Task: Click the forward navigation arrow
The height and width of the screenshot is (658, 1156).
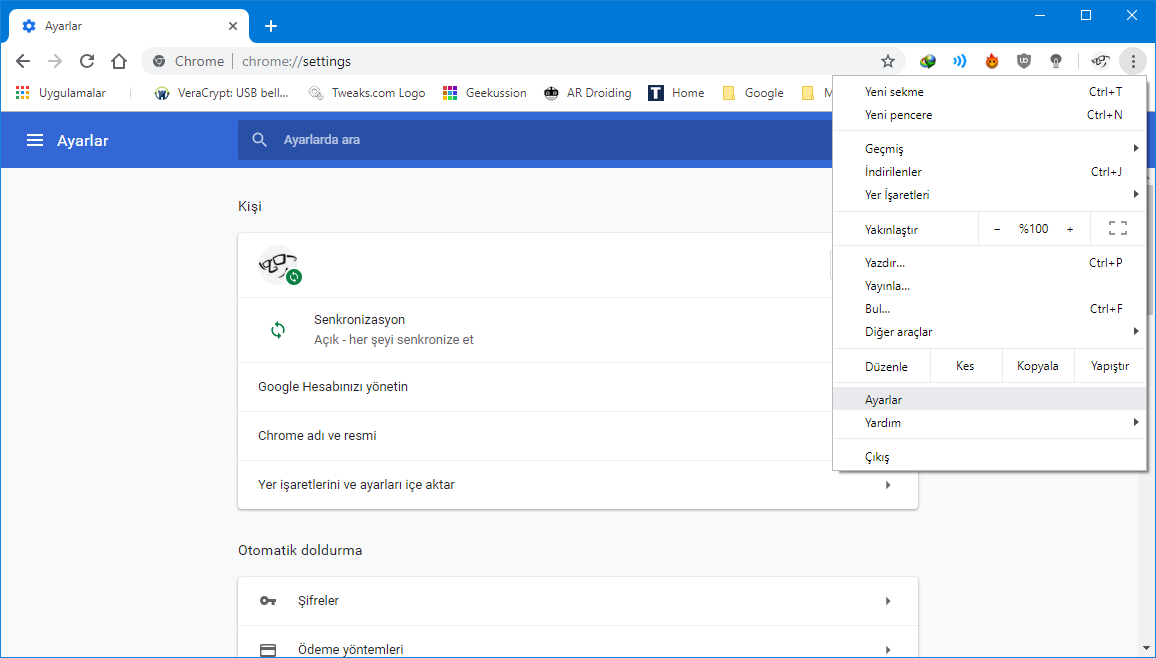Action: [x=55, y=61]
